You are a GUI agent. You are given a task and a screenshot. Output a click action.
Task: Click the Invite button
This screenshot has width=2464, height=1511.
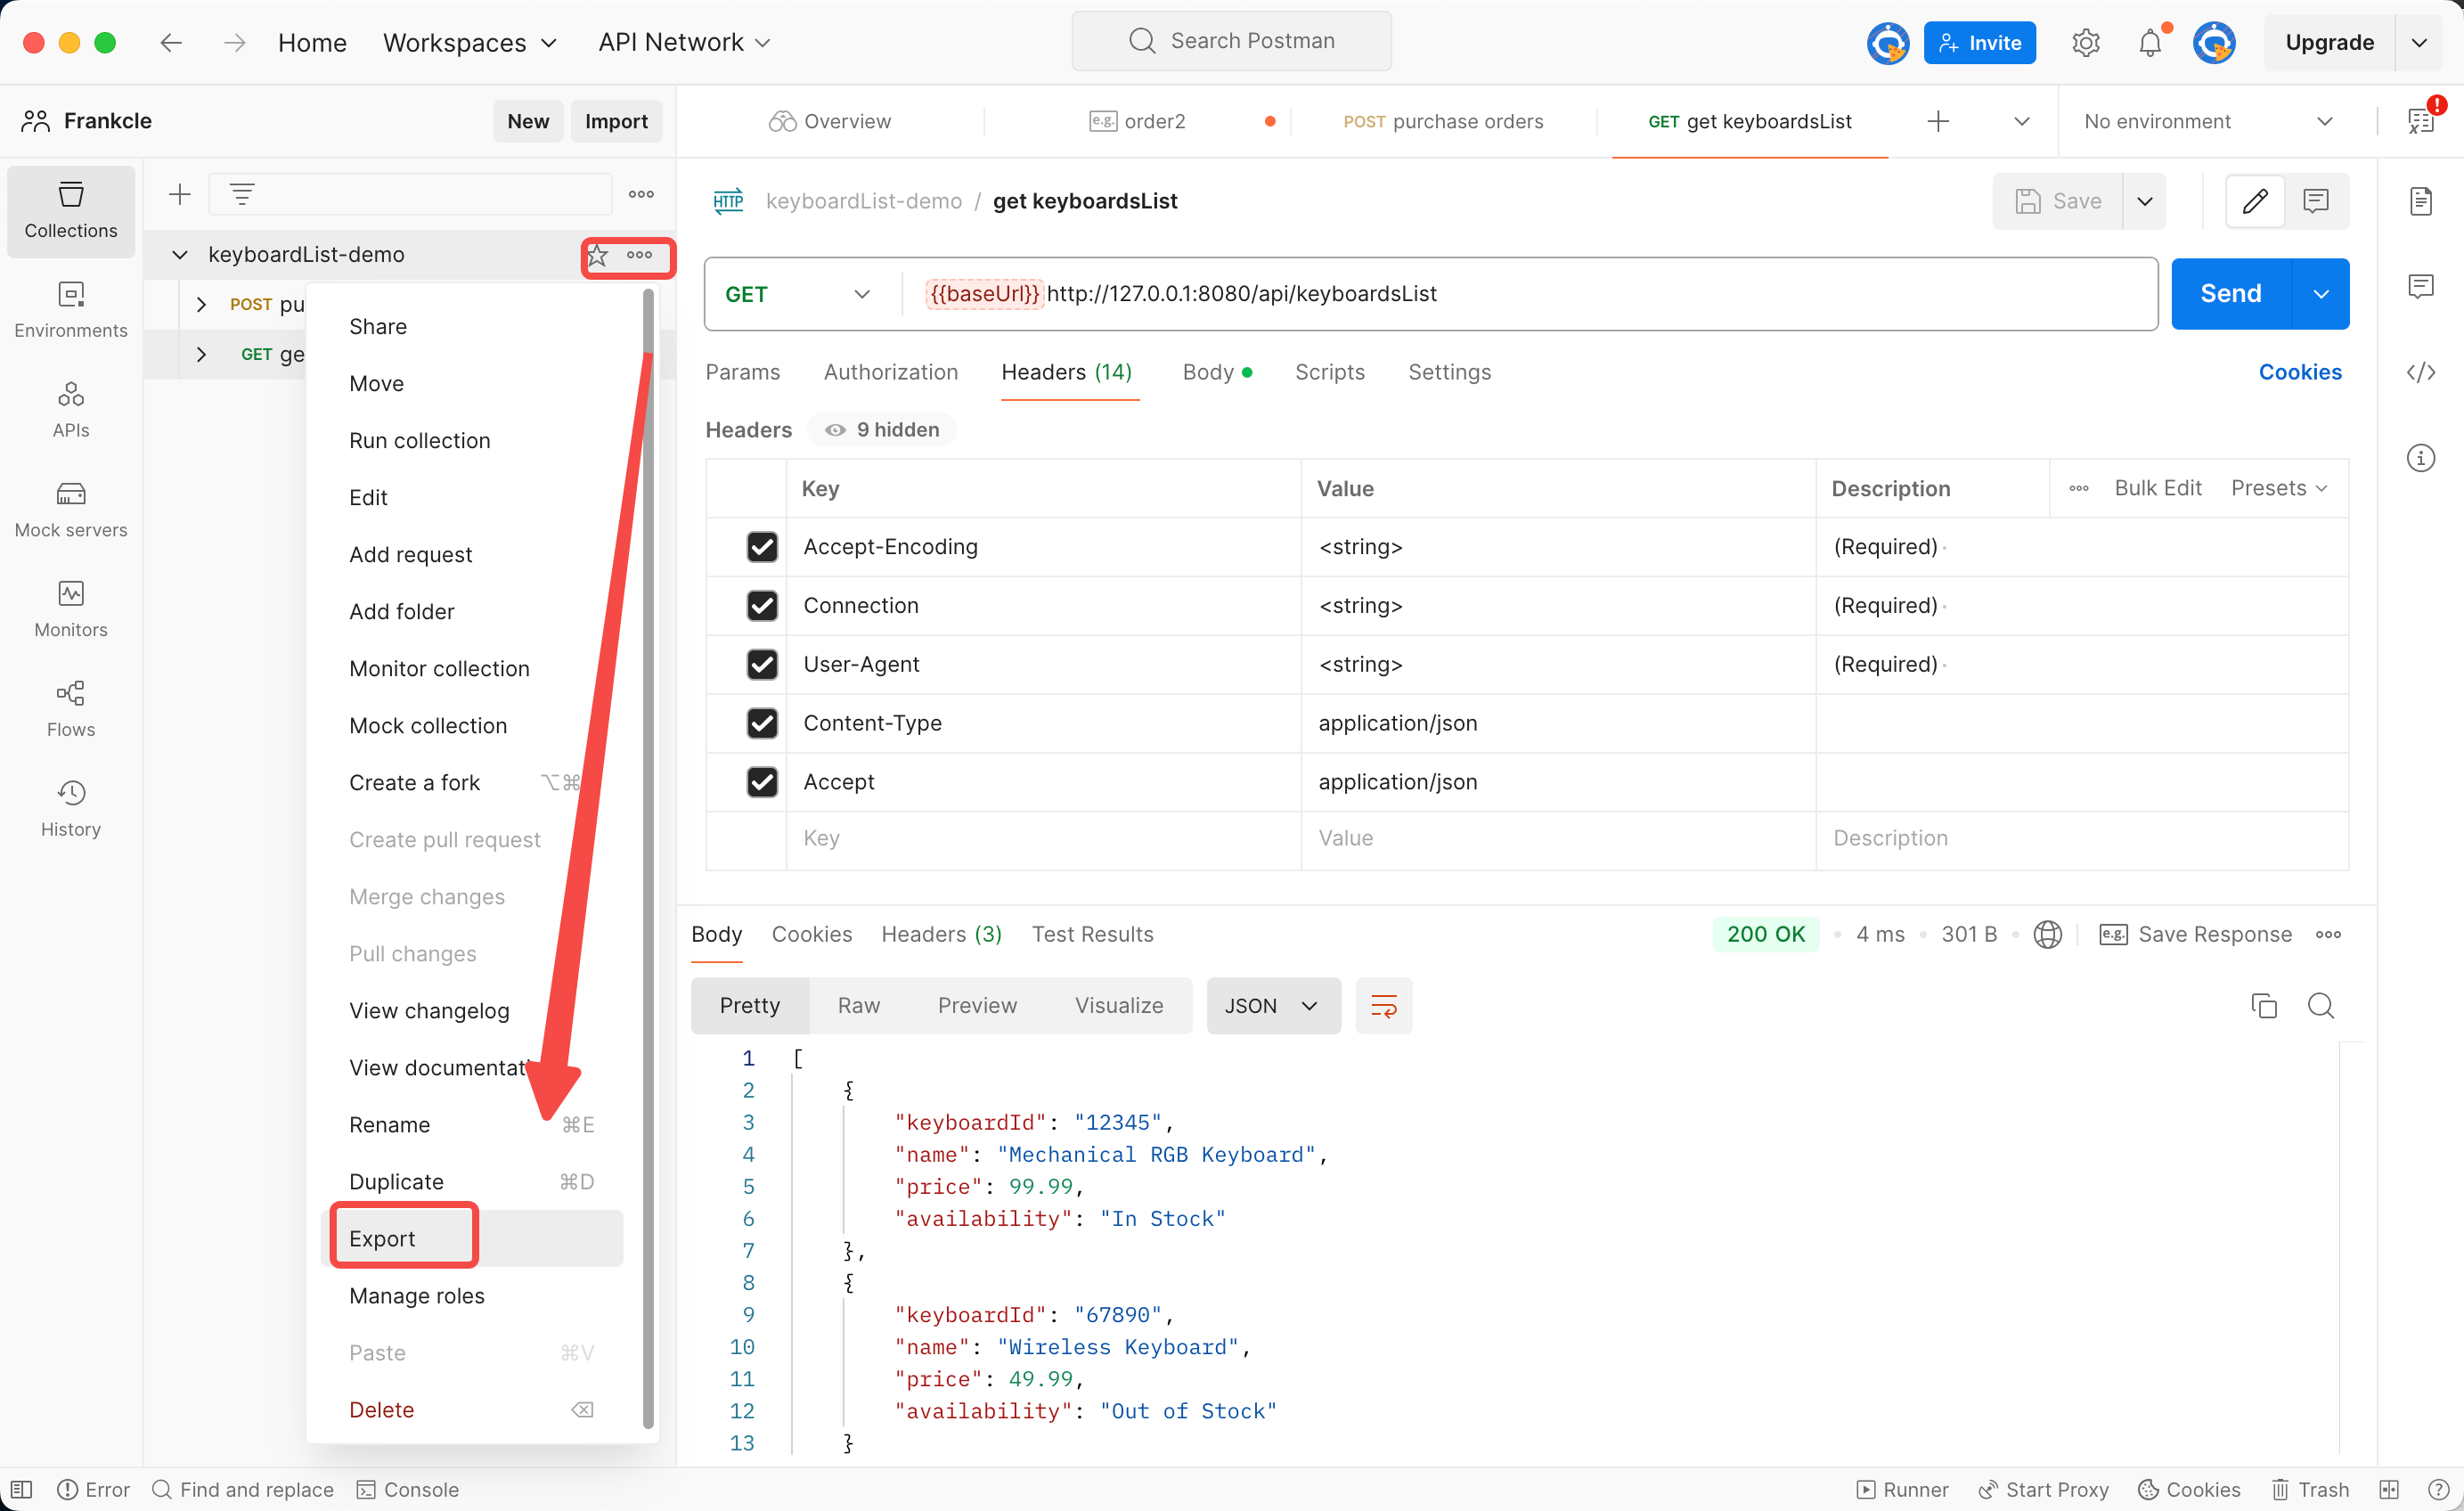point(1979,43)
